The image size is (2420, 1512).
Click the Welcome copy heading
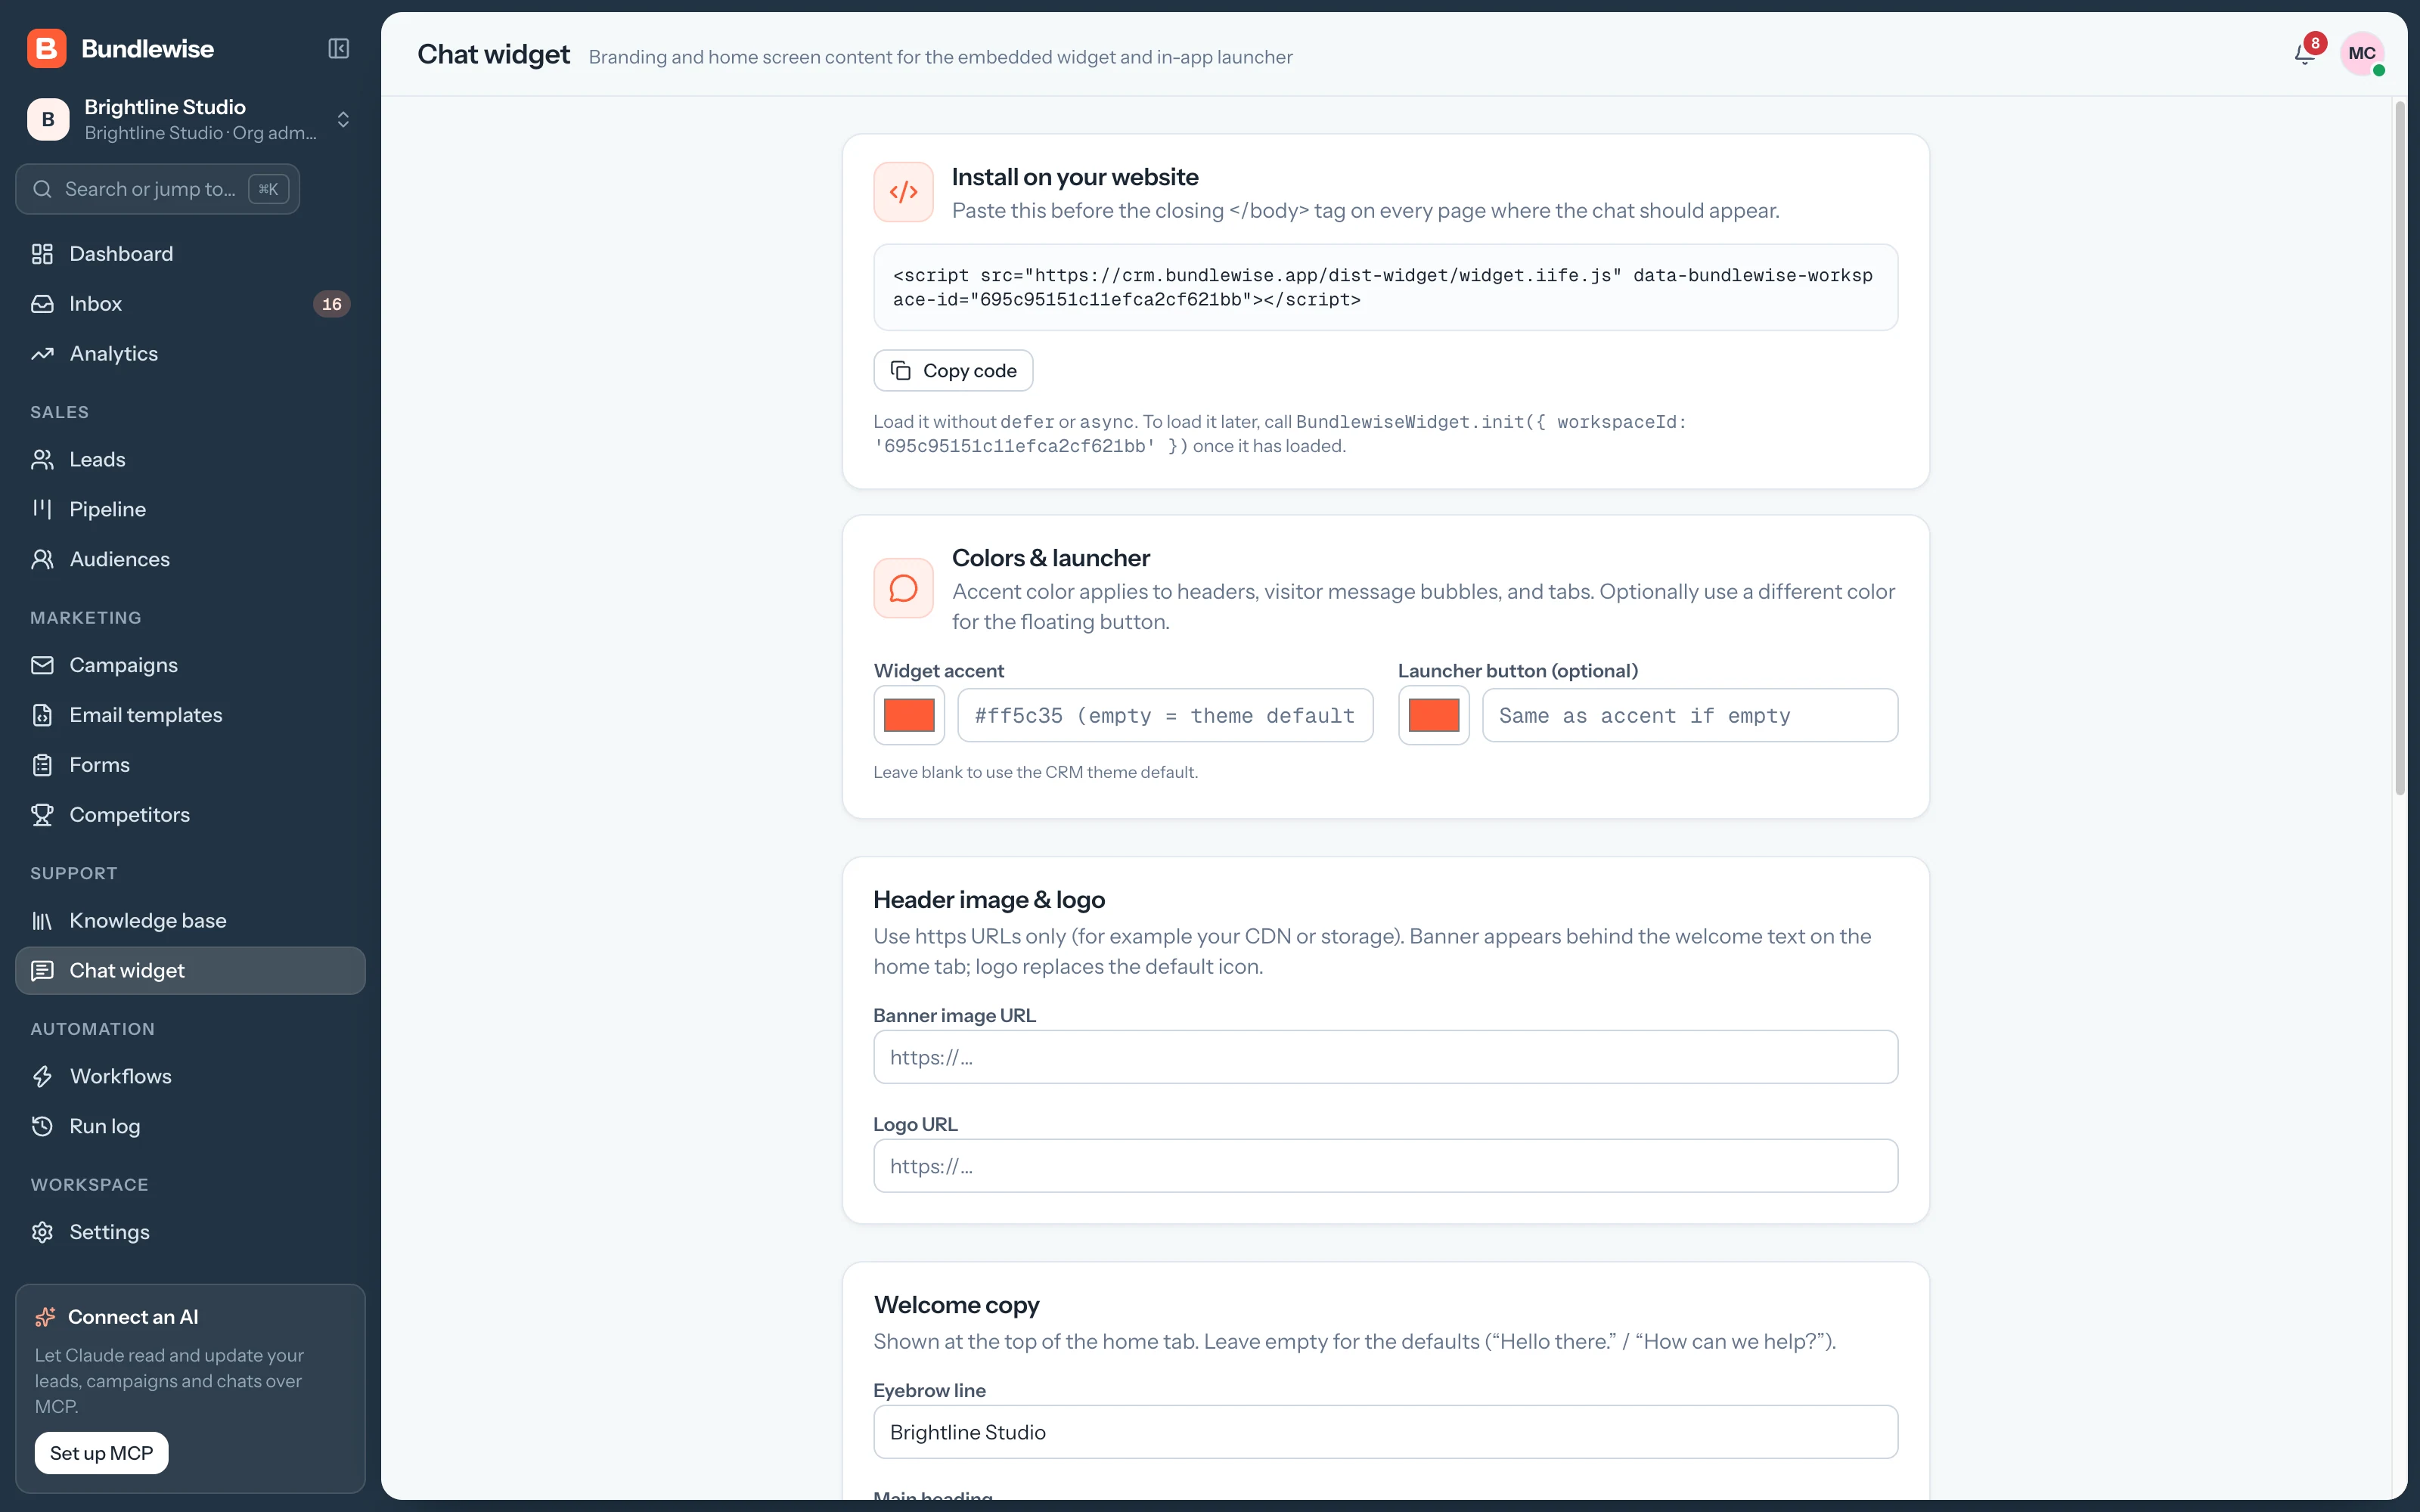point(956,1305)
